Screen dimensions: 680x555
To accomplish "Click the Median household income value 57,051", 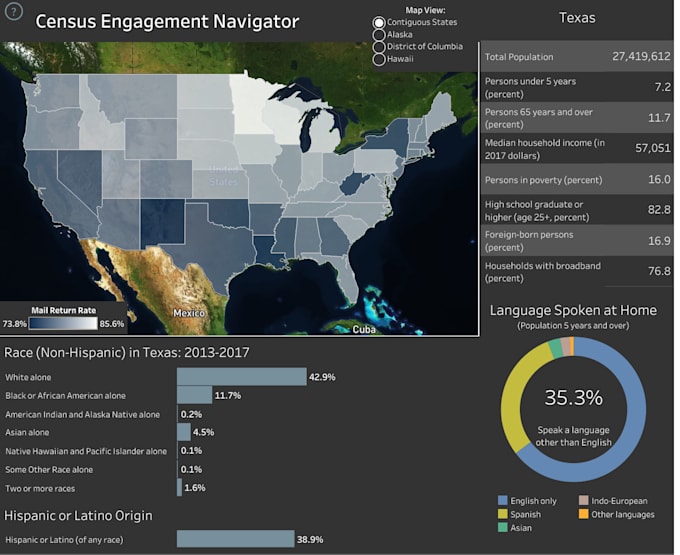I will pos(653,148).
